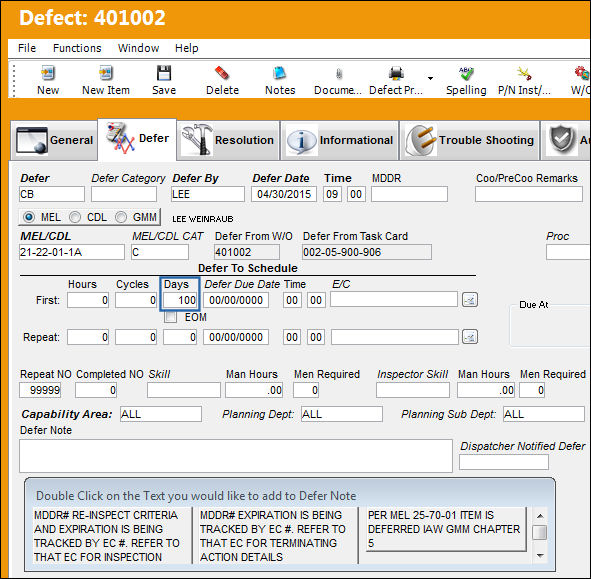Click the Repeat Days field
591x579 pixels.
click(180, 337)
